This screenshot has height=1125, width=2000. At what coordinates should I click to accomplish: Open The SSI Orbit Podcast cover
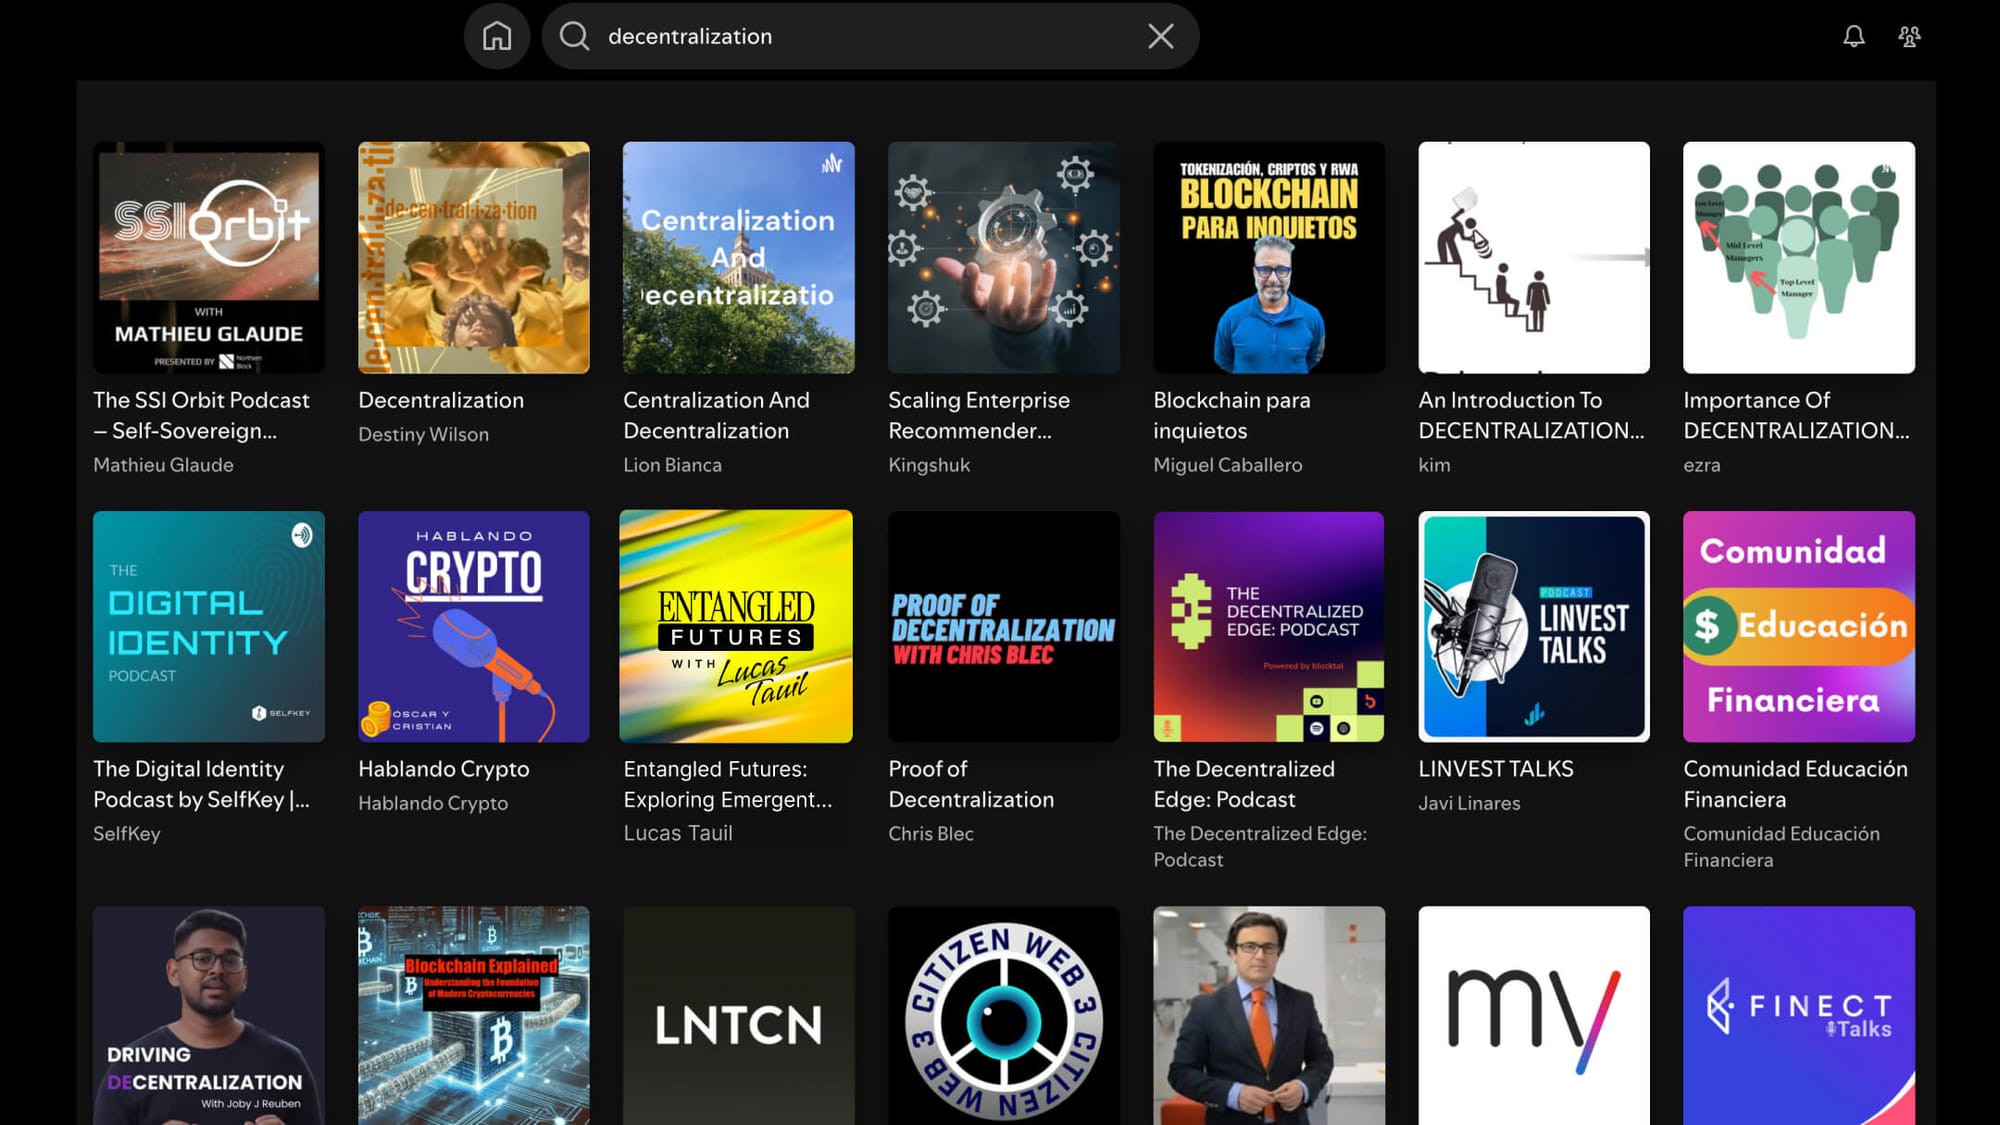209,257
